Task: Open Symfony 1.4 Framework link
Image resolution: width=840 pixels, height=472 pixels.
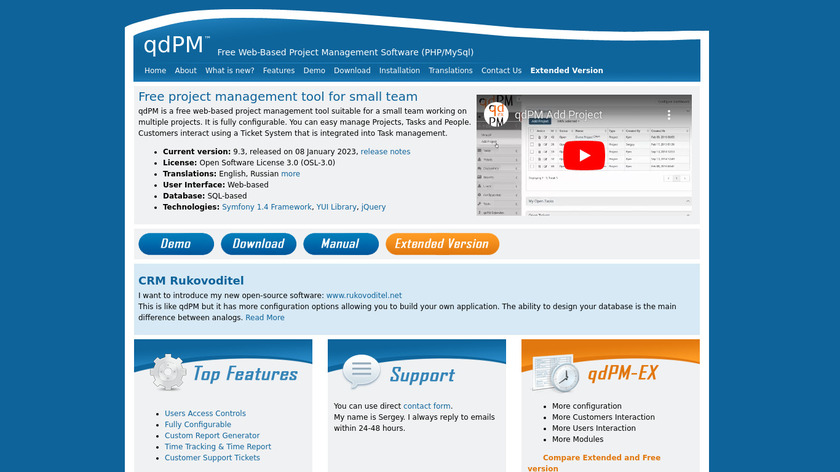Action: [x=266, y=207]
